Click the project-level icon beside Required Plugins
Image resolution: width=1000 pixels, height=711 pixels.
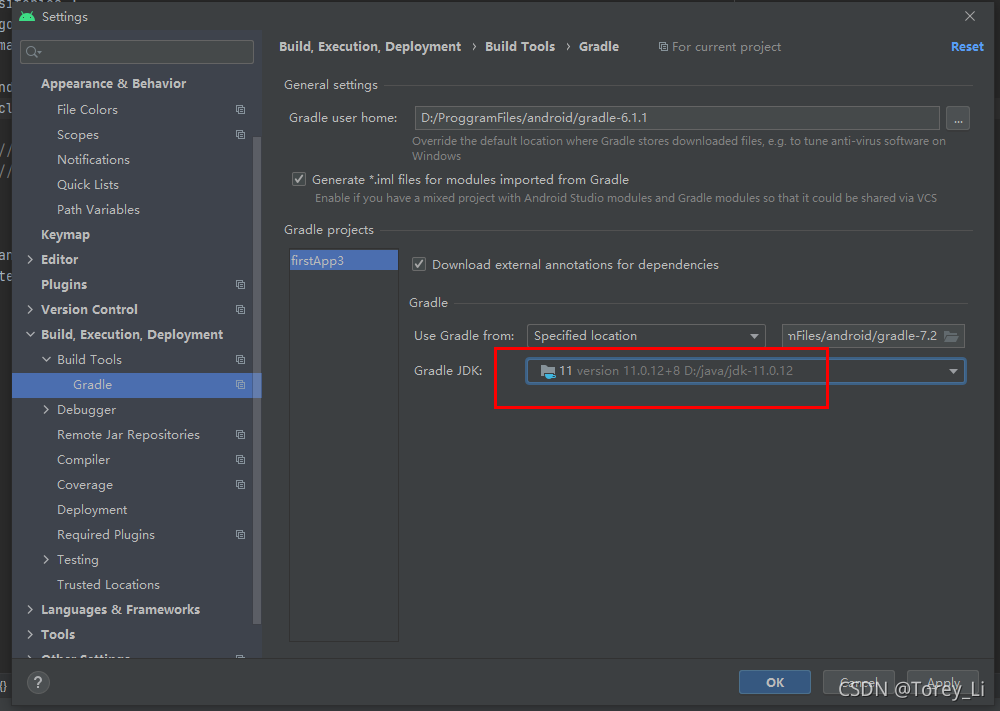pyautogui.click(x=240, y=534)
